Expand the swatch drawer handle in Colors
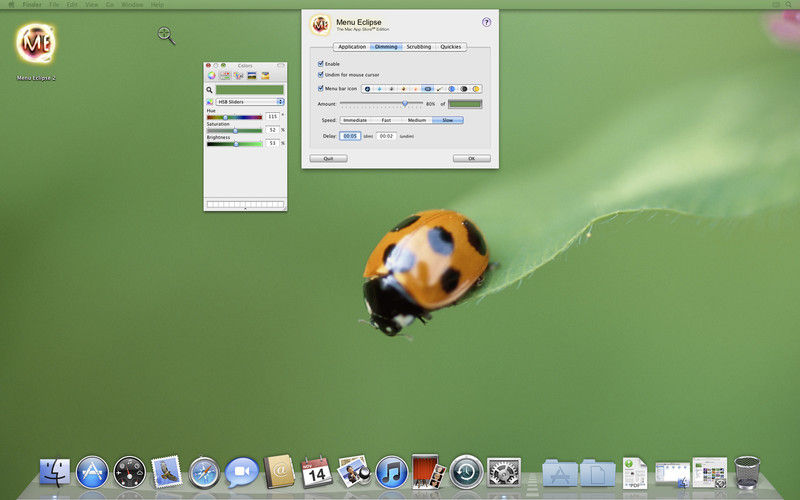This screenshot has height=500, width=800. click(245, 209)
